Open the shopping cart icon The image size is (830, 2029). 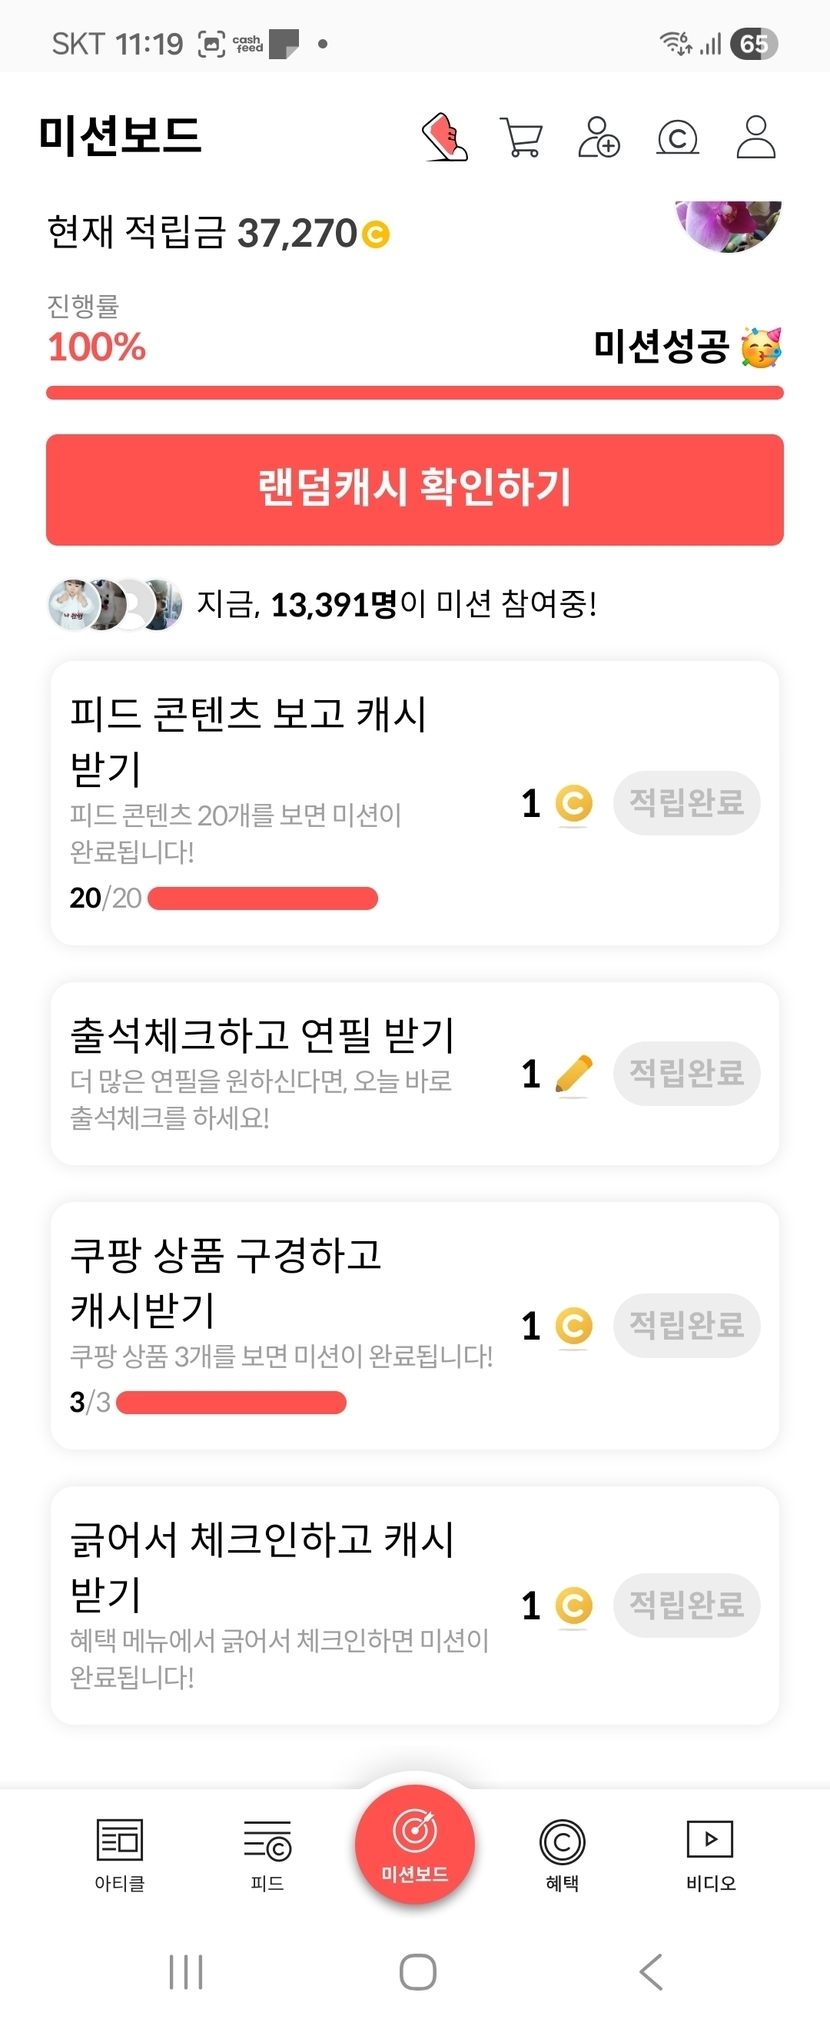click(521, 137)
